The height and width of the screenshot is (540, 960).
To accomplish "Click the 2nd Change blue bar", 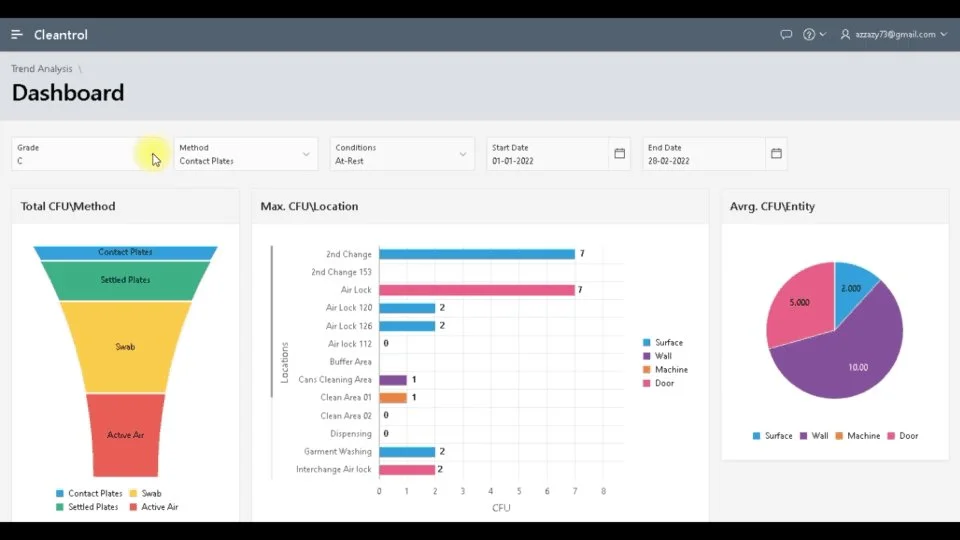I will tap(476, 254).
